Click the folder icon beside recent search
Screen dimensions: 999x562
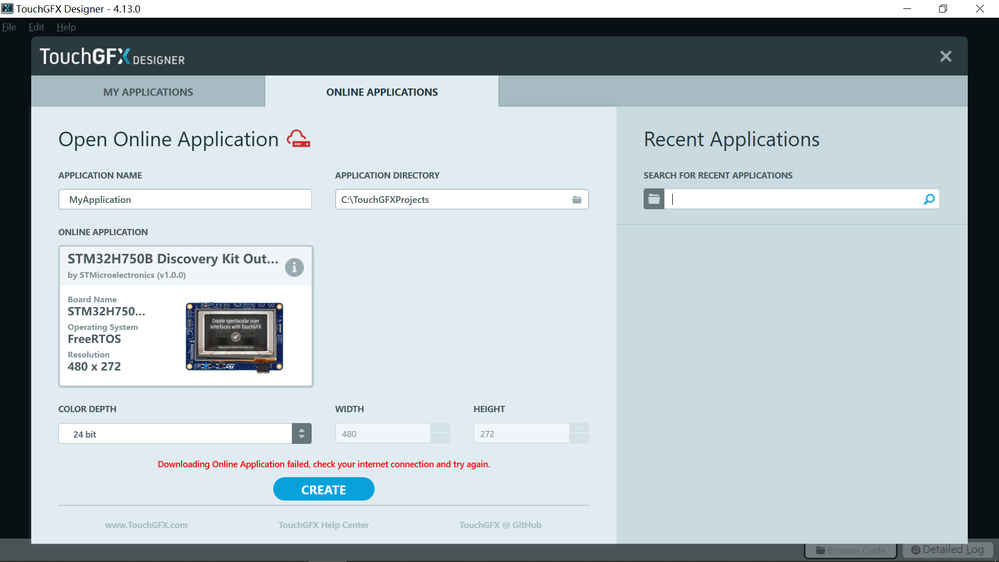click(654, 199)
